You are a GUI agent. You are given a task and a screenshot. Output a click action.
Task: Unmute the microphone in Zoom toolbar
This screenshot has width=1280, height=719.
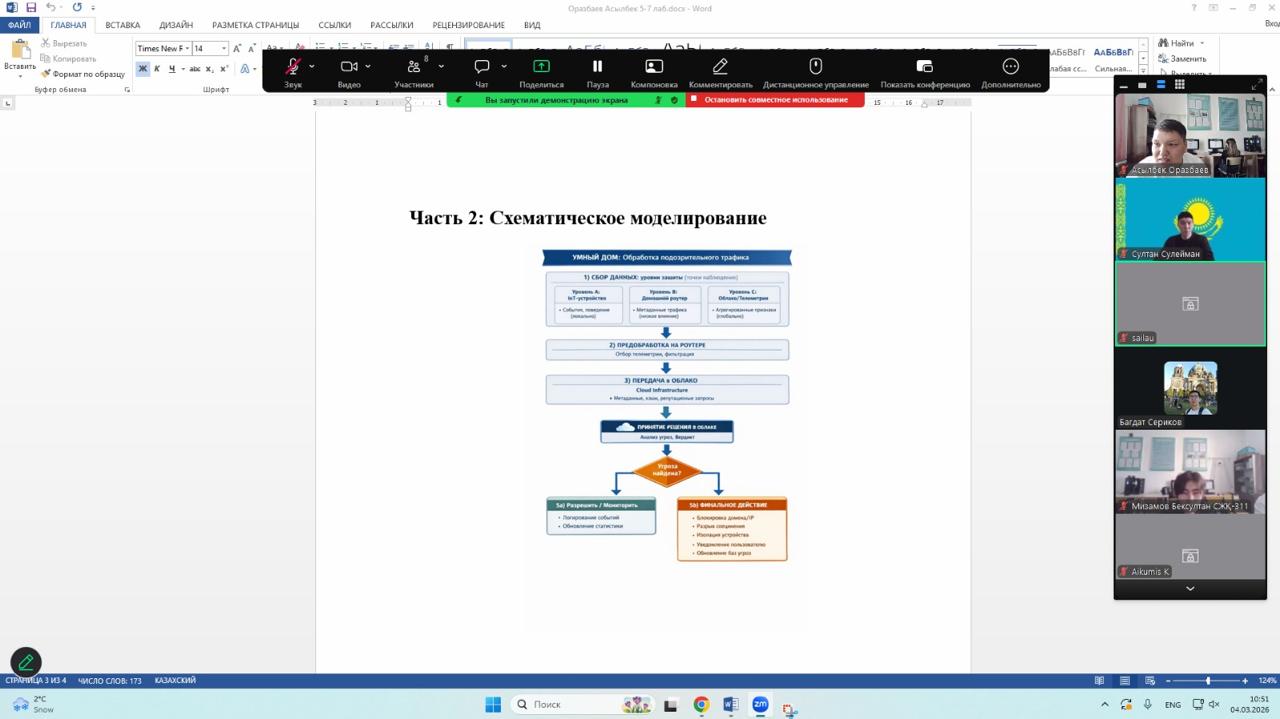point(293,67)
